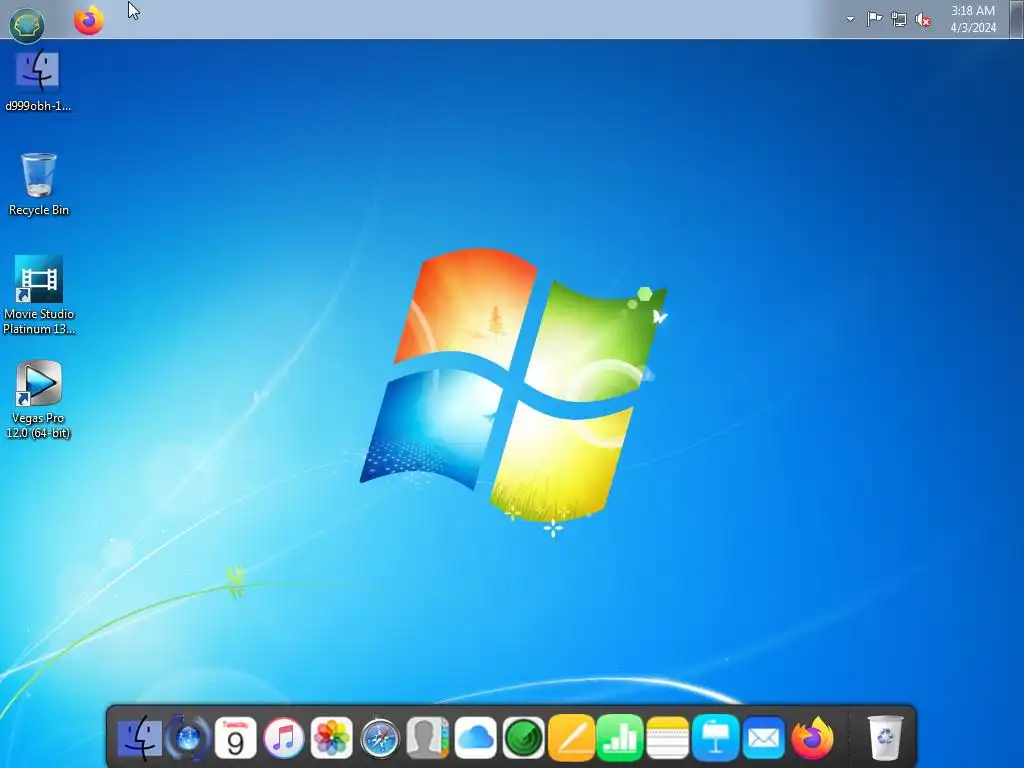Click the muted volume tray icon
The image size is (1024, 768).
pos(923,20)
